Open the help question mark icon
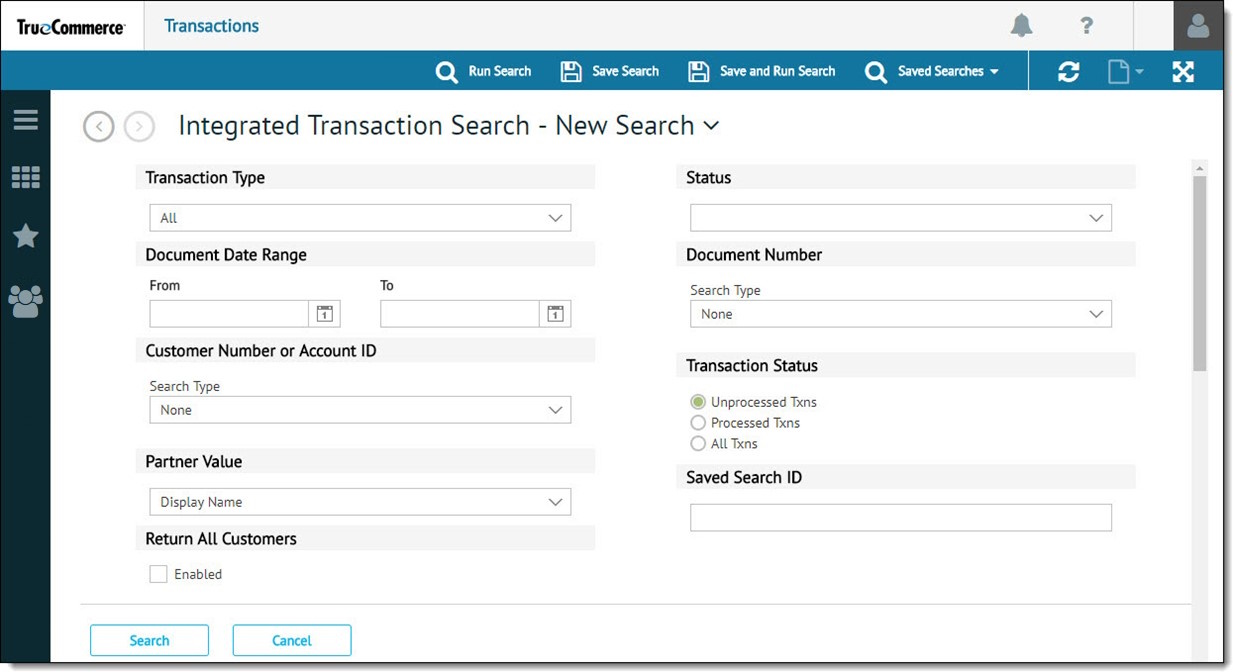Screen dimensions: 1233x672 click(x=1086, y=26)
